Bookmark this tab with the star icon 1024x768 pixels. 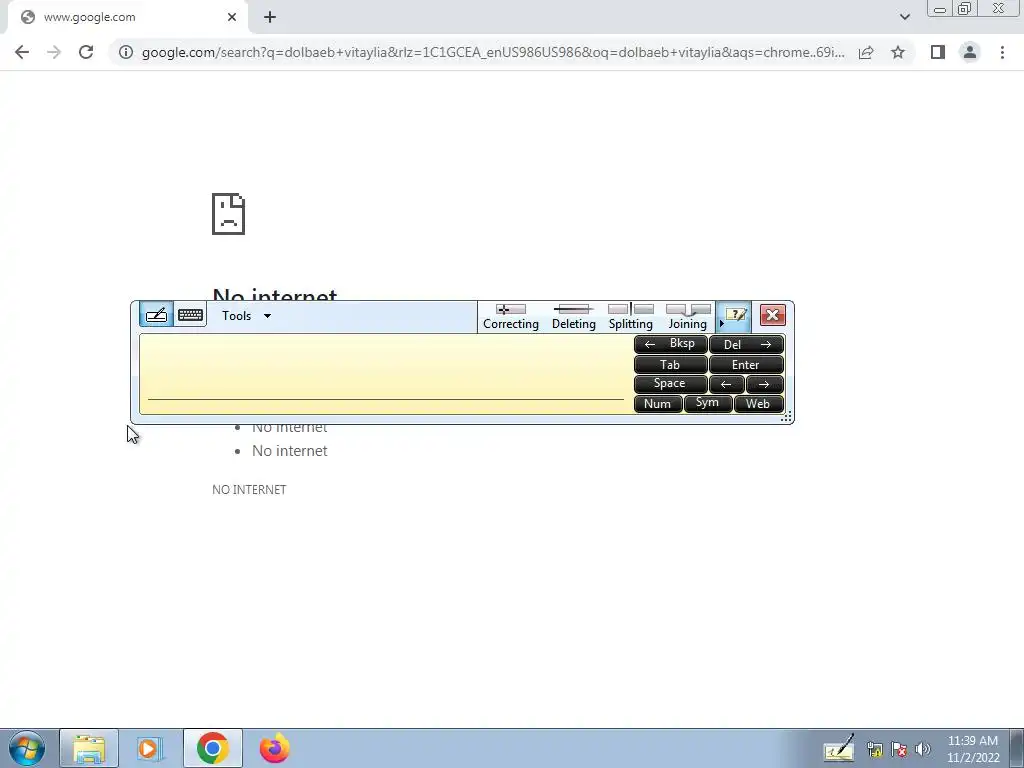pyautogui.click(x=898, y=52)
